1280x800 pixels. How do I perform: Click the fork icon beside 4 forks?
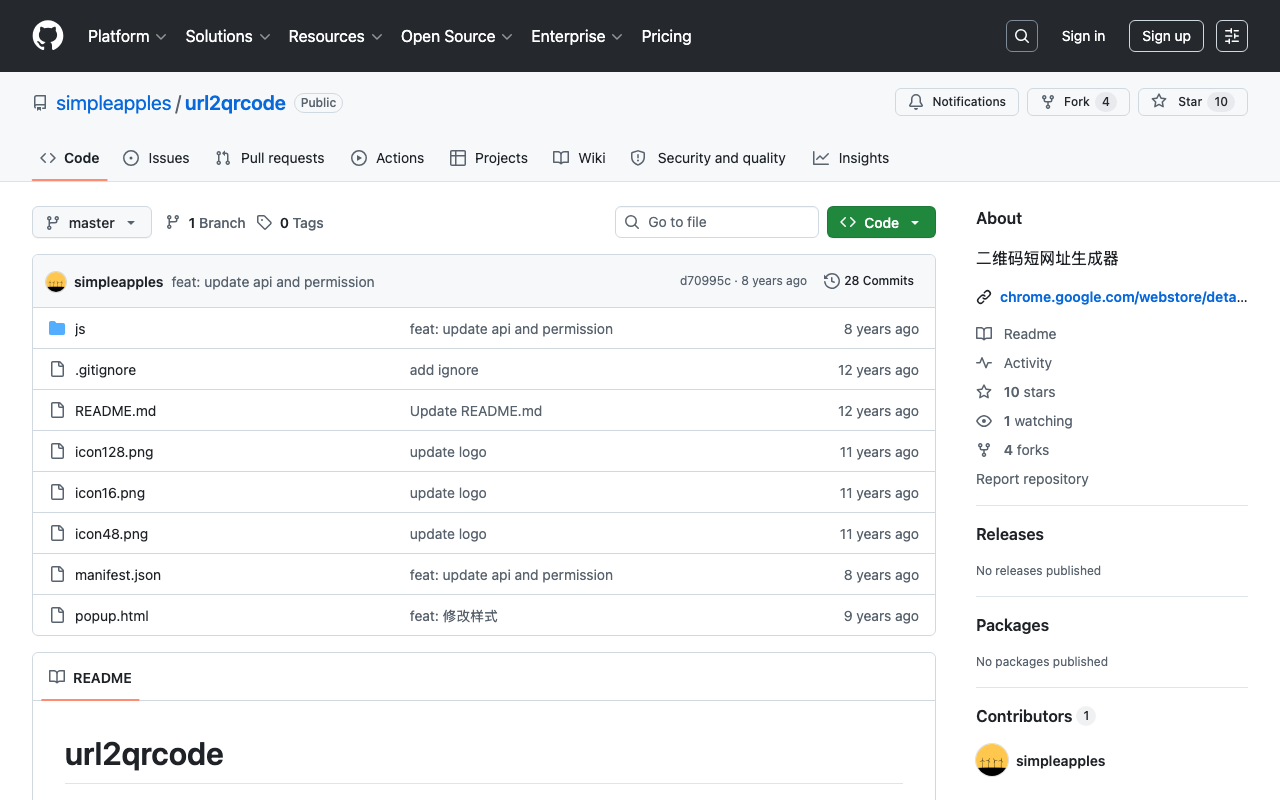pyautogui.click(x=984, y=450)
